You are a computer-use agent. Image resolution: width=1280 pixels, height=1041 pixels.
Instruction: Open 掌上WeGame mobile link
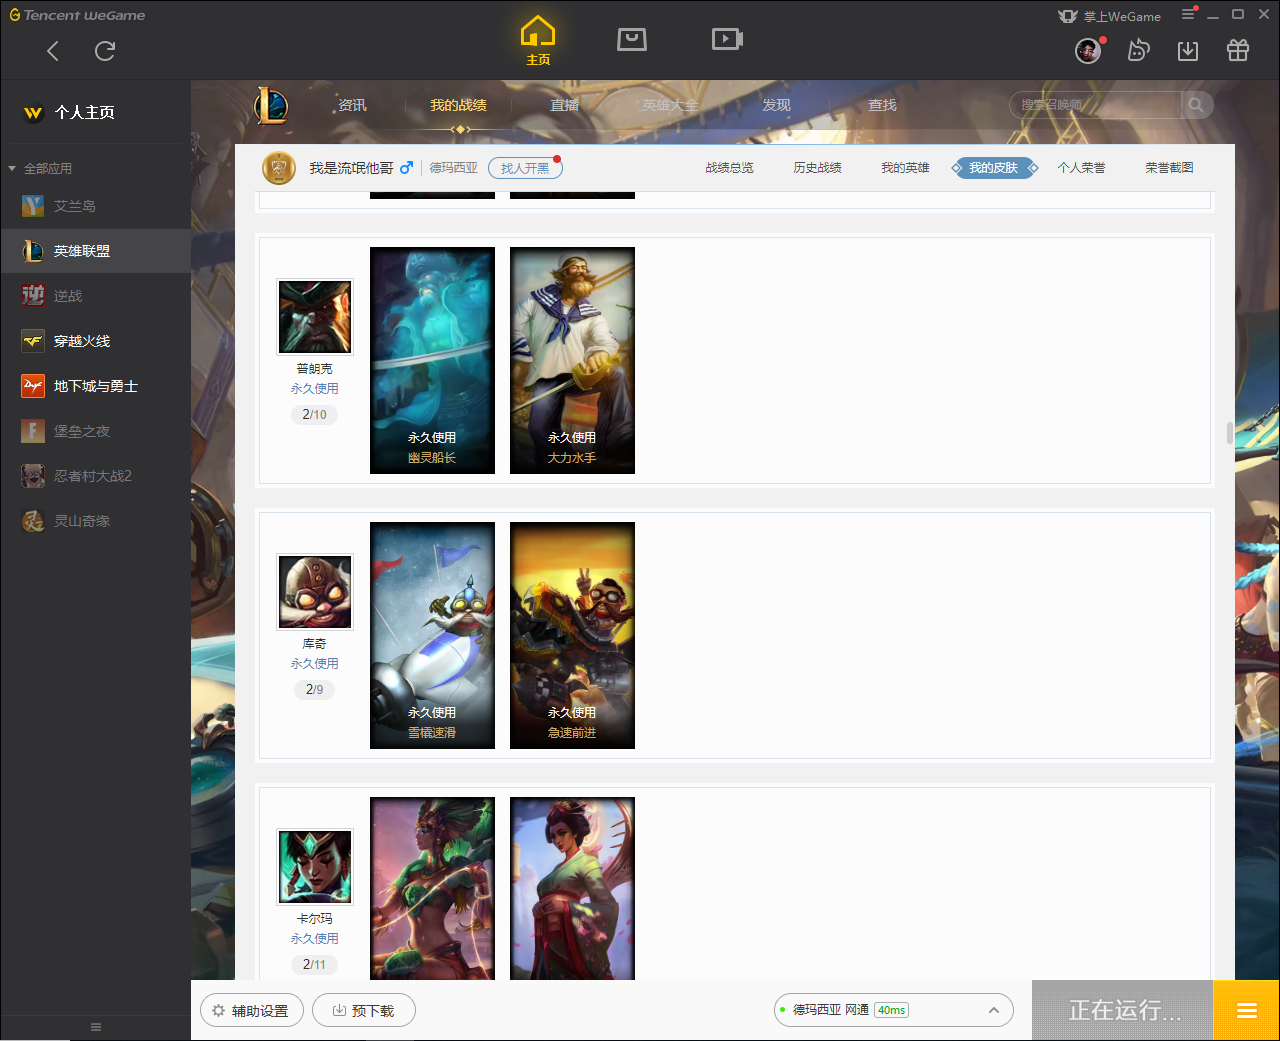1110,16
